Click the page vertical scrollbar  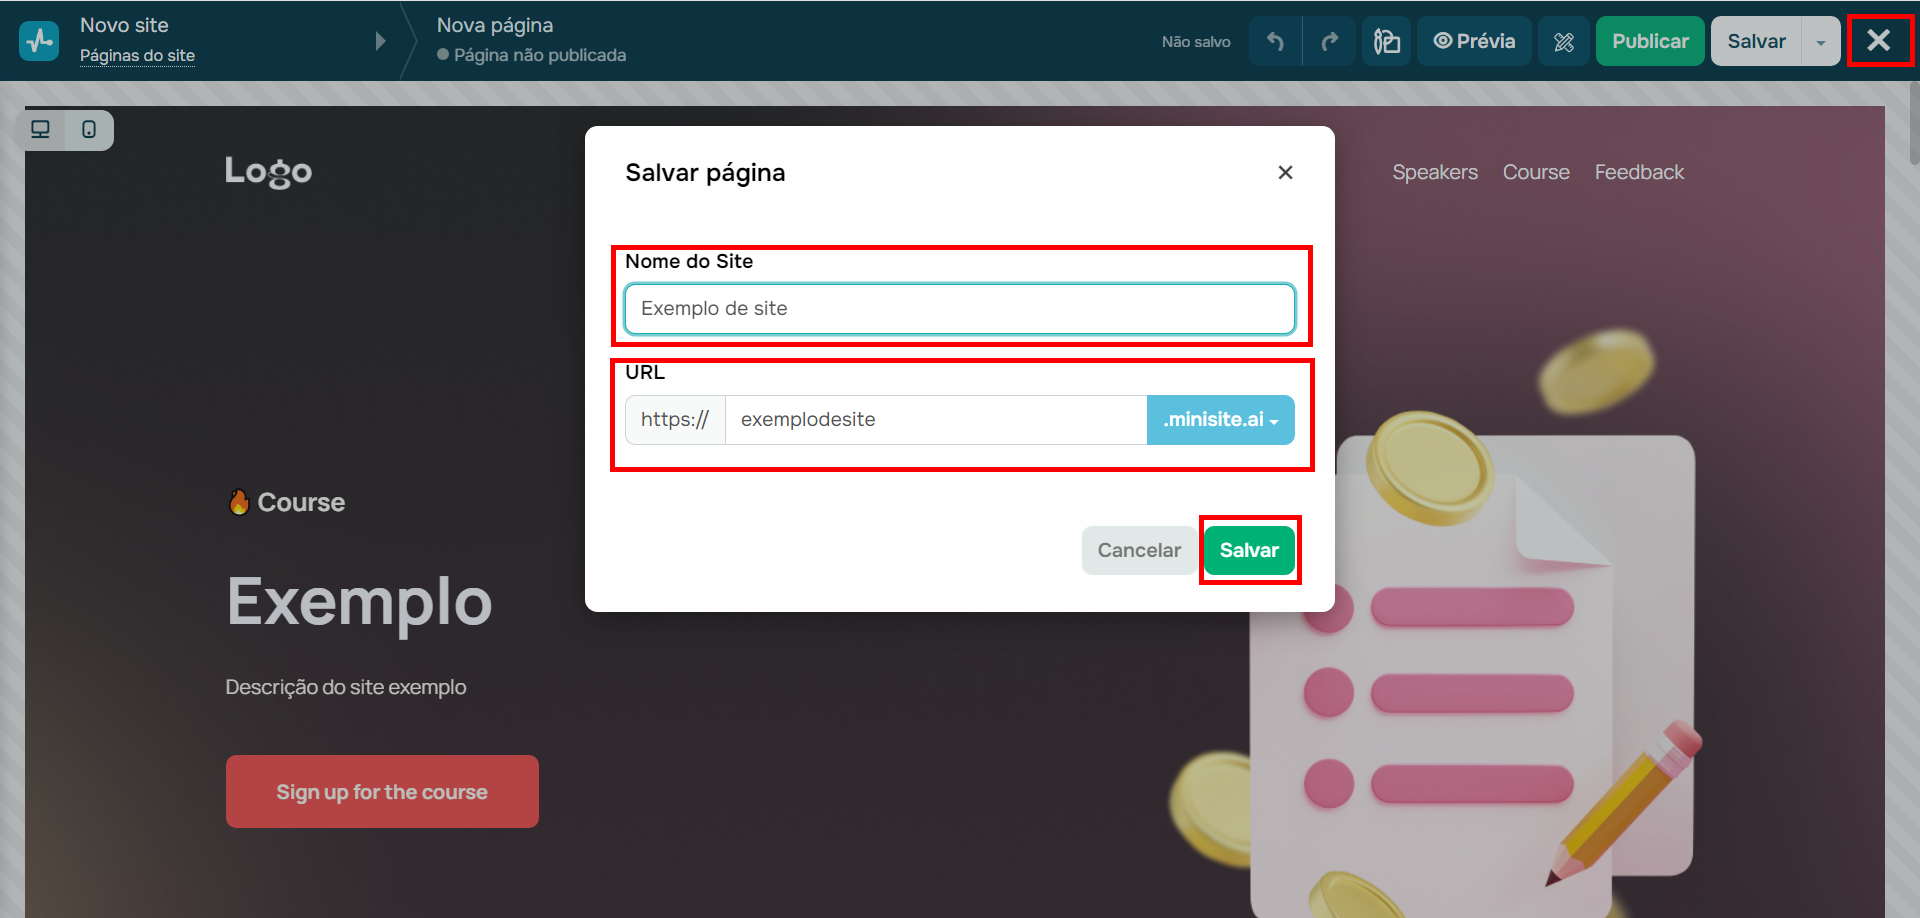click(x=1914, y=124)
